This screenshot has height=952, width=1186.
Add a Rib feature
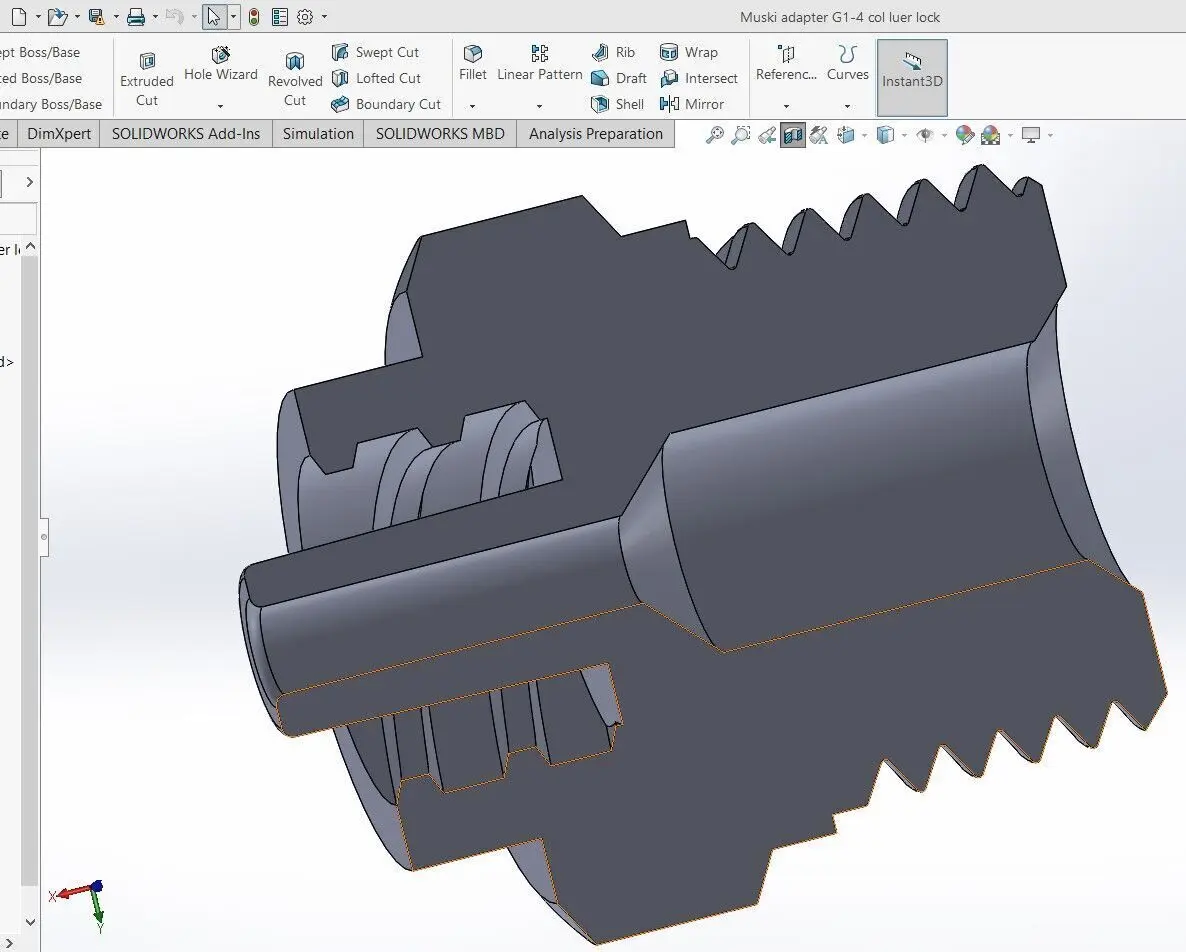pyautogui.click(x=613, y=52)
